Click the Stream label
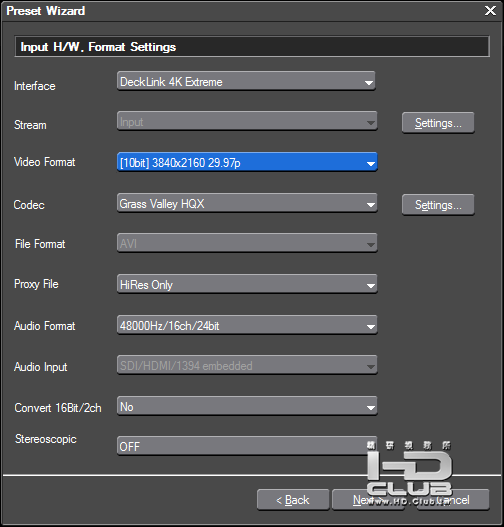 (x=30, y=125)
